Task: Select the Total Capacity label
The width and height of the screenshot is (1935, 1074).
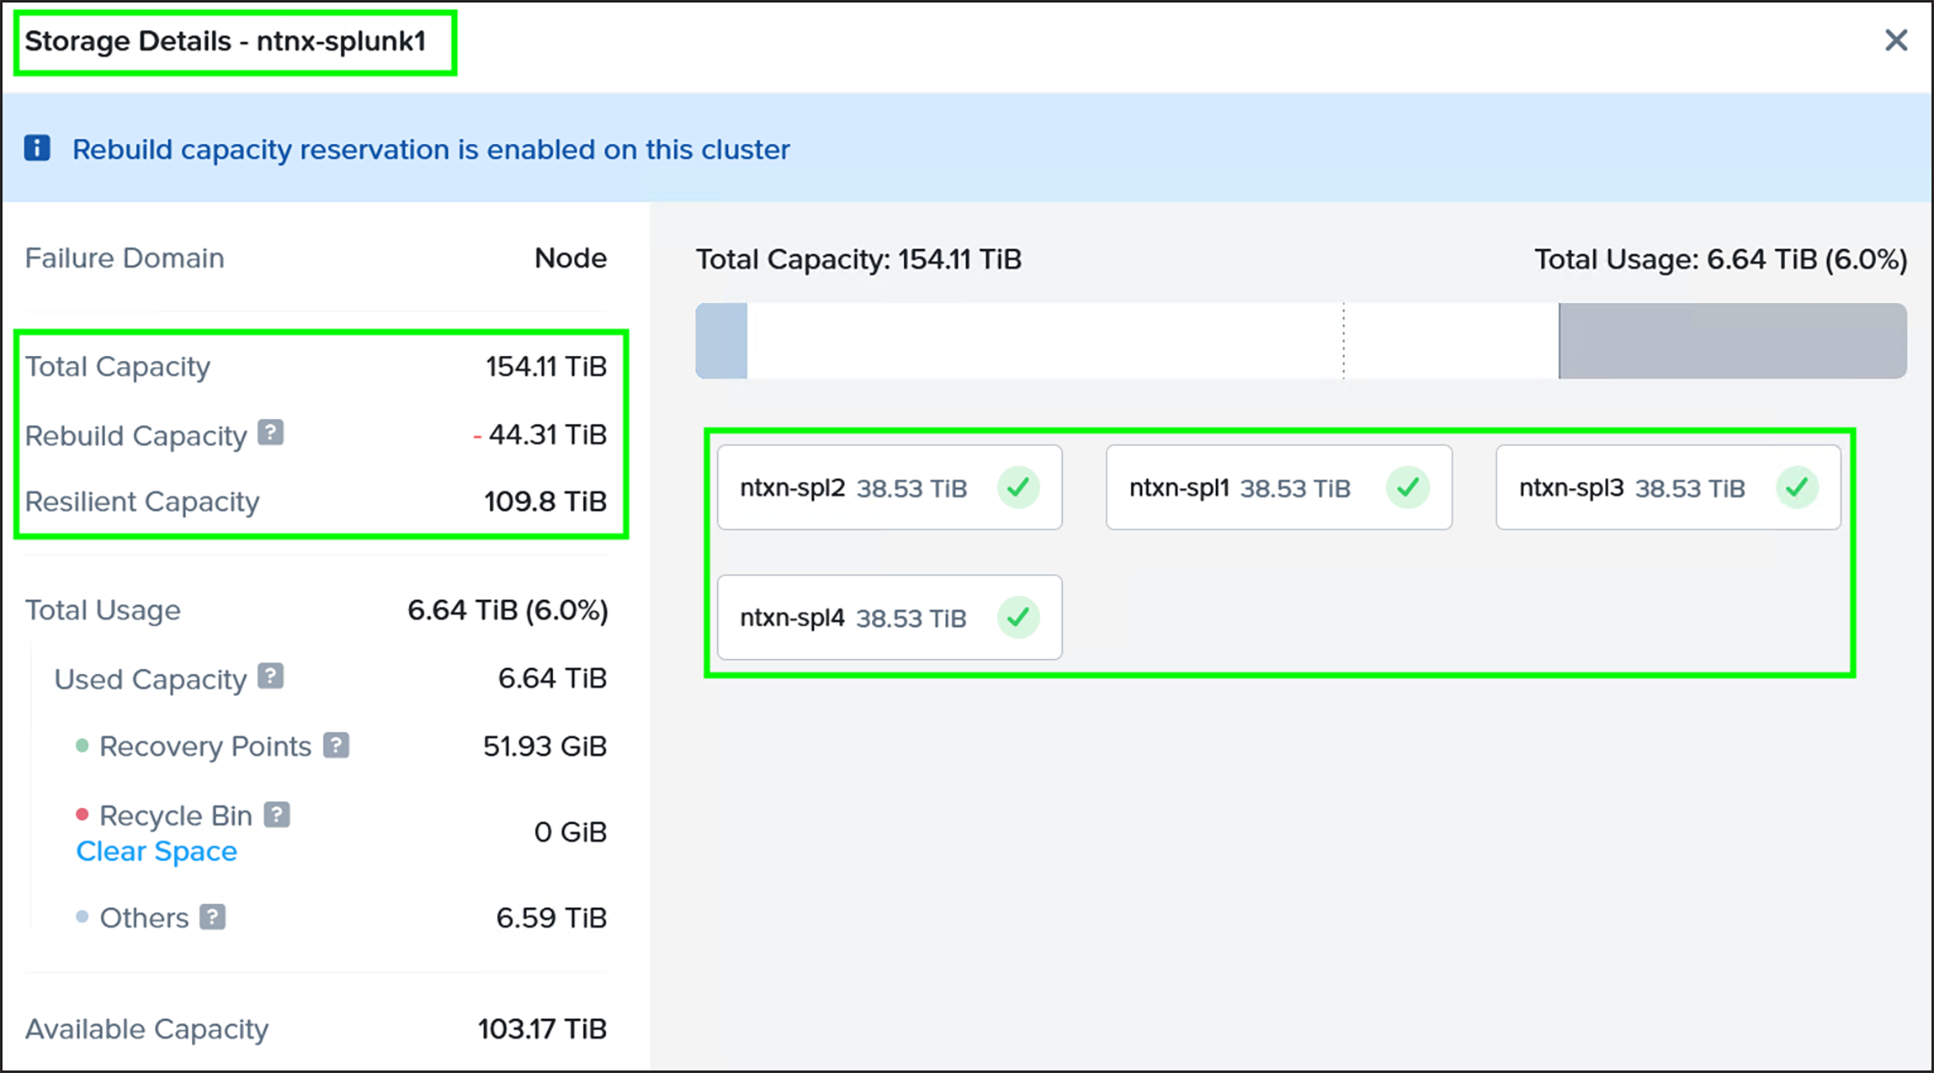Action: click(x=118, y=366)
